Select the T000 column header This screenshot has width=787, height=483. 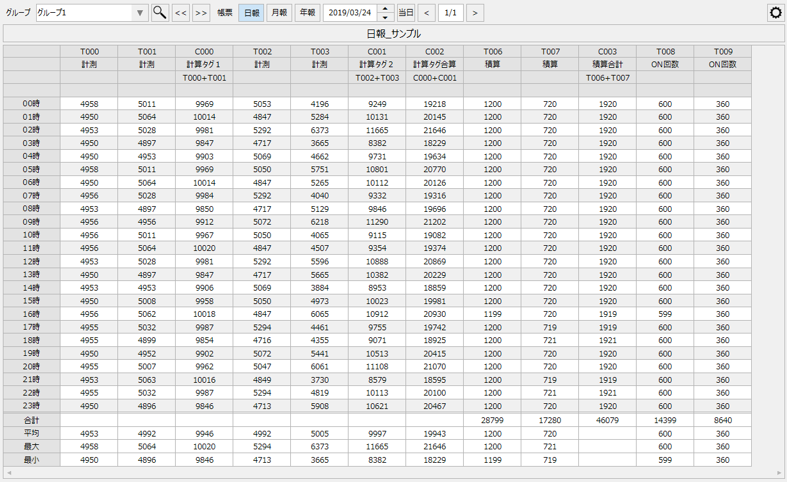click(89, 51)
